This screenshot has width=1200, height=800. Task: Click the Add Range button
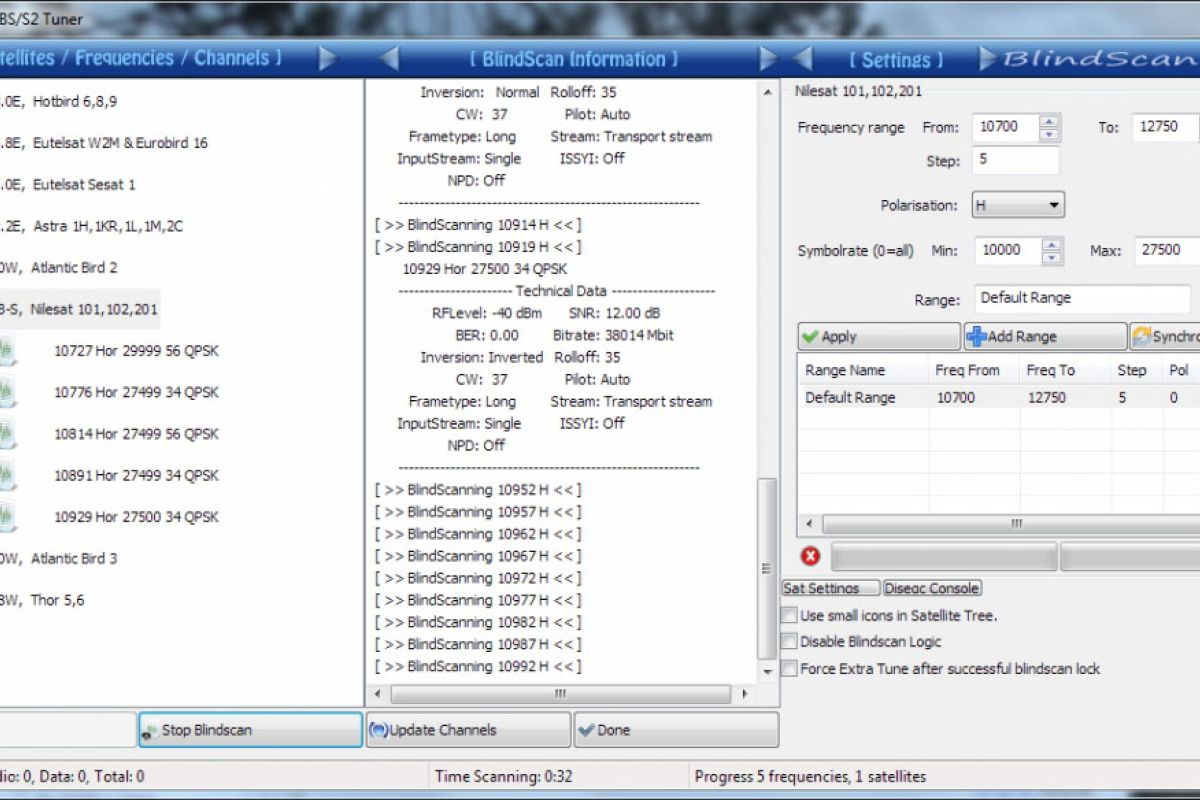click(1044, 337)
